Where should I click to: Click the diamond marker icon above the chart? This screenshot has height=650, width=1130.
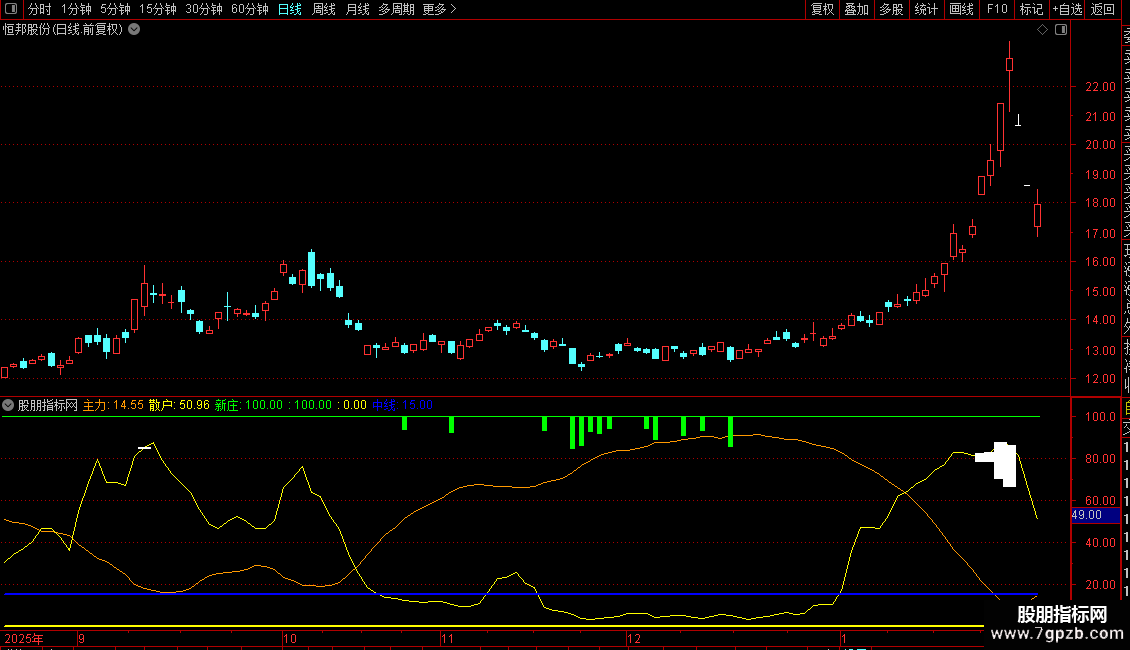pos(1042,30)
